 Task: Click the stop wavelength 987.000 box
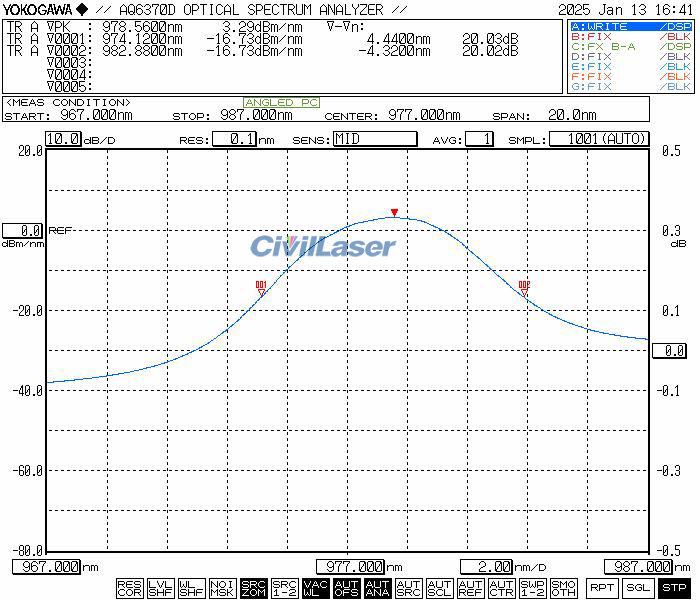[x=638, y=567]
